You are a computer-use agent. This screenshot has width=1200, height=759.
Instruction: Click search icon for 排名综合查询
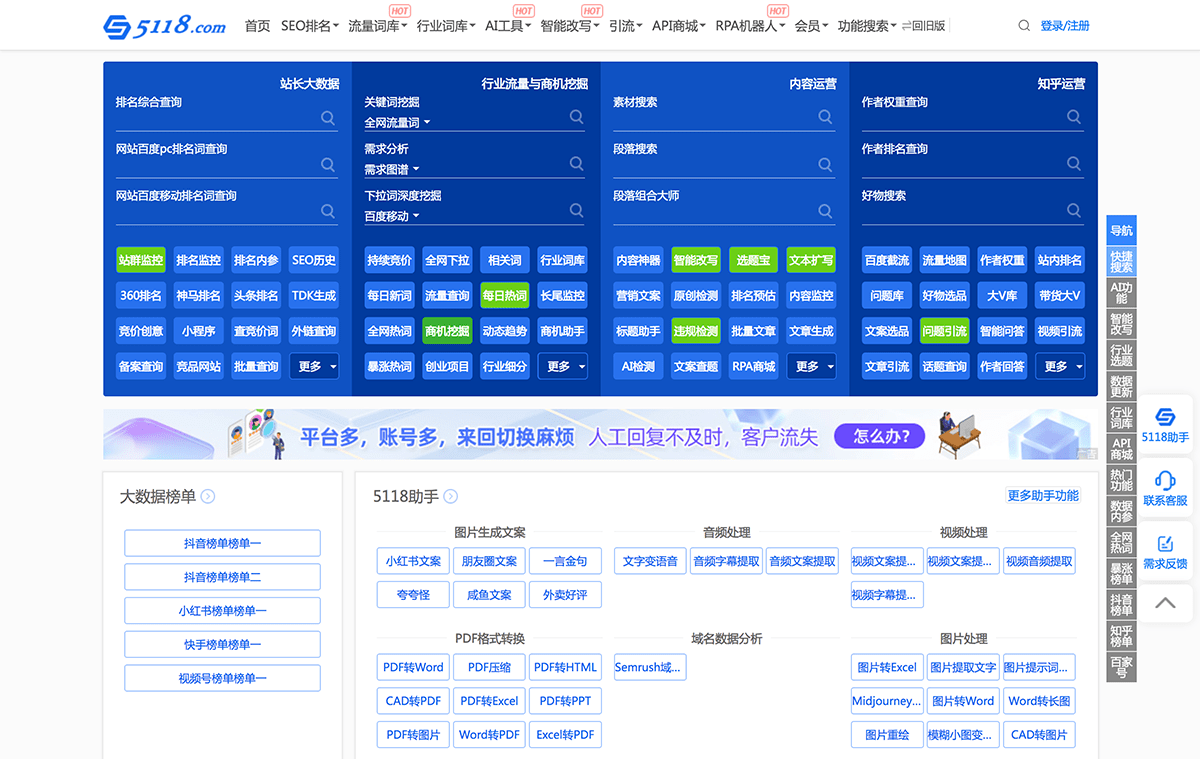328,118
